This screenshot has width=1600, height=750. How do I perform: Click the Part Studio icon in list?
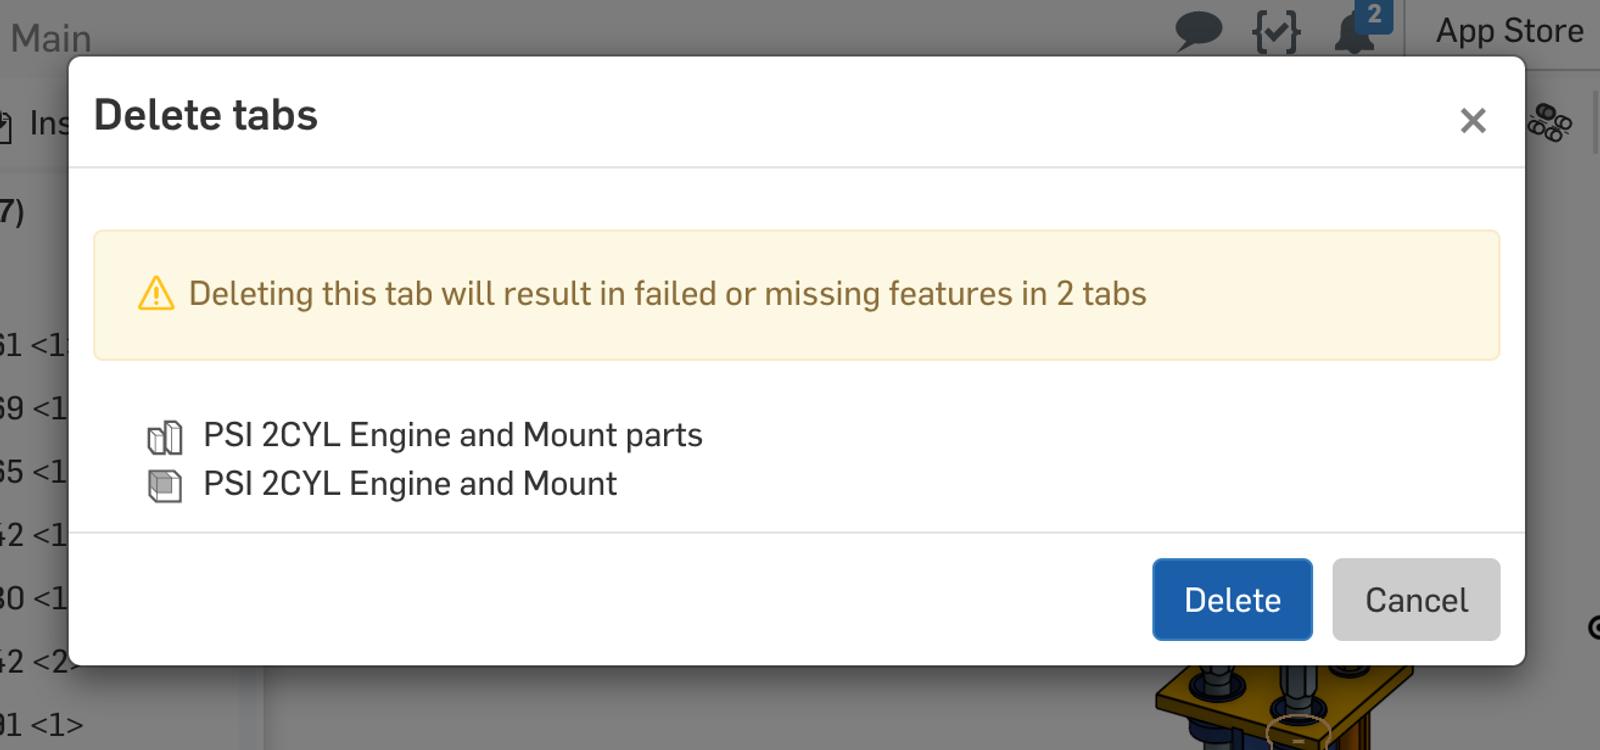pos(165,437)
